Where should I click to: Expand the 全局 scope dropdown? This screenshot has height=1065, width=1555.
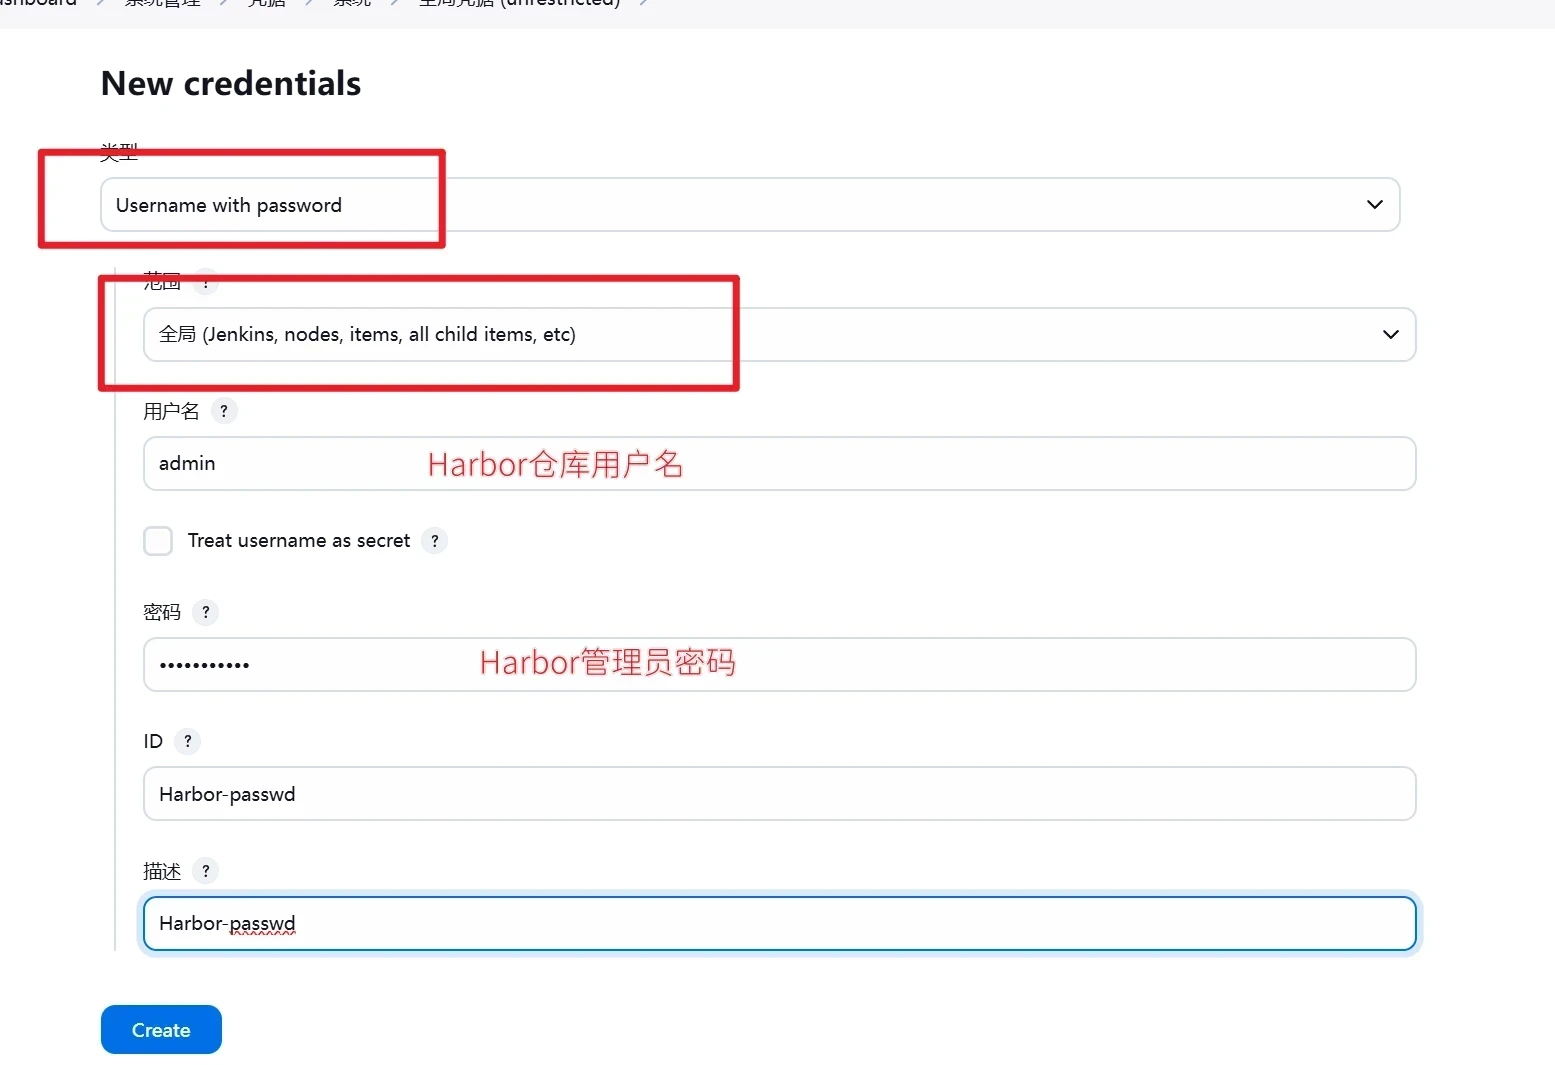pyautogui.click(x=778, y=334)
